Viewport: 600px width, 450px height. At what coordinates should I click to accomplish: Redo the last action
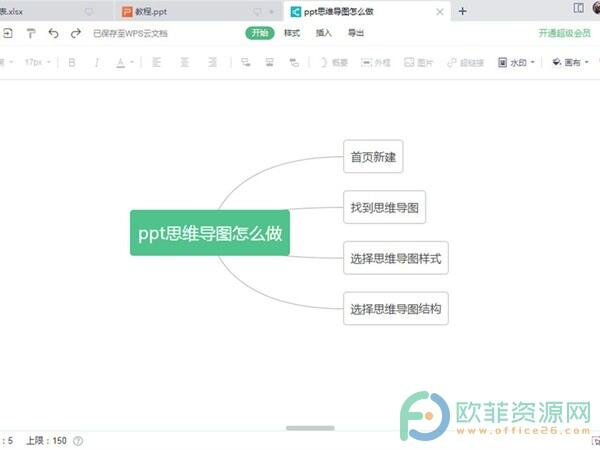[x=76, y=33]
